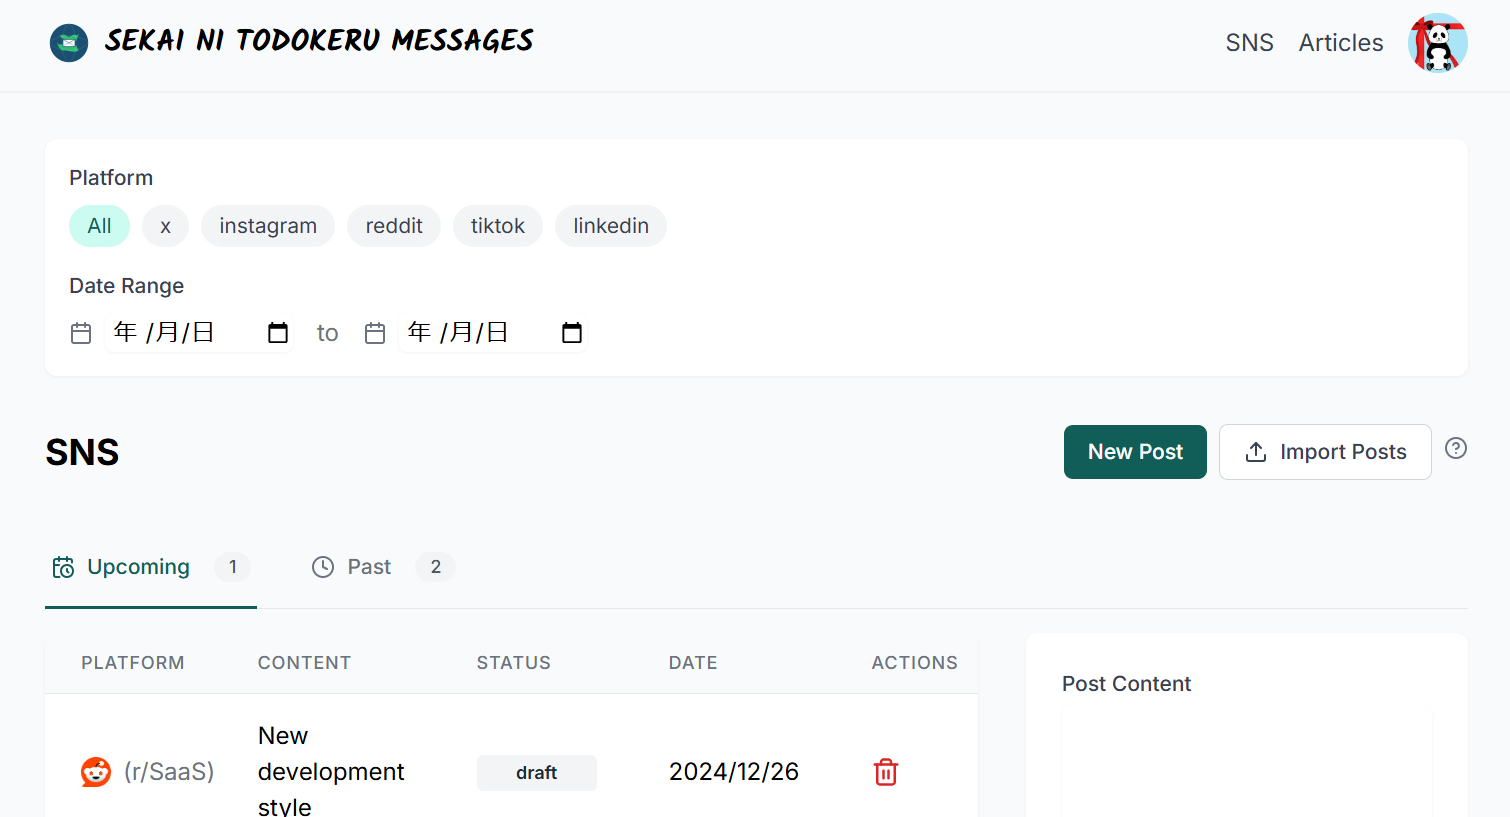Click the calendar icon before start date
This screenshot has height=817, width=1510.
pos(81,333)
